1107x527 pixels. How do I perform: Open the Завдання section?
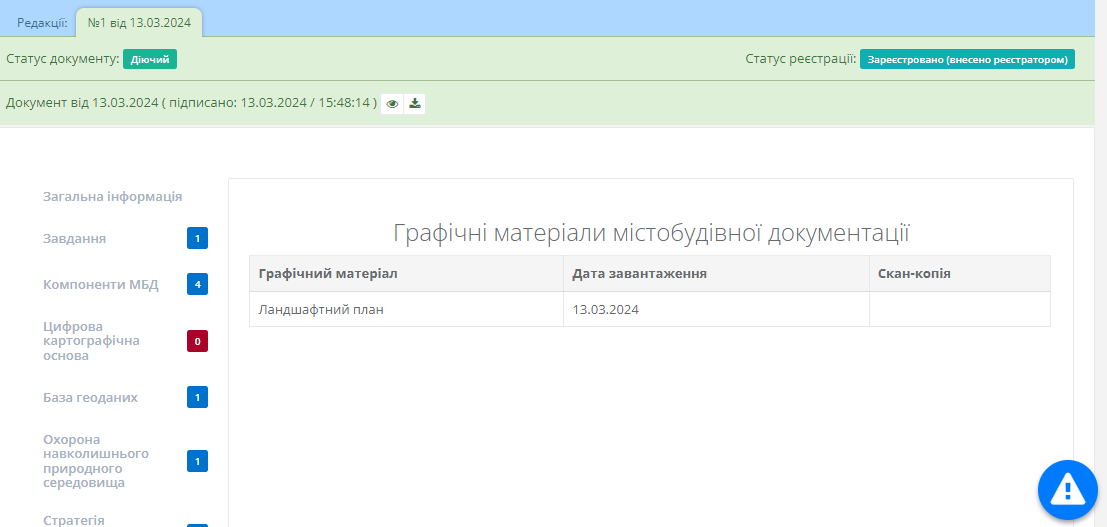(x=74, y=239)
